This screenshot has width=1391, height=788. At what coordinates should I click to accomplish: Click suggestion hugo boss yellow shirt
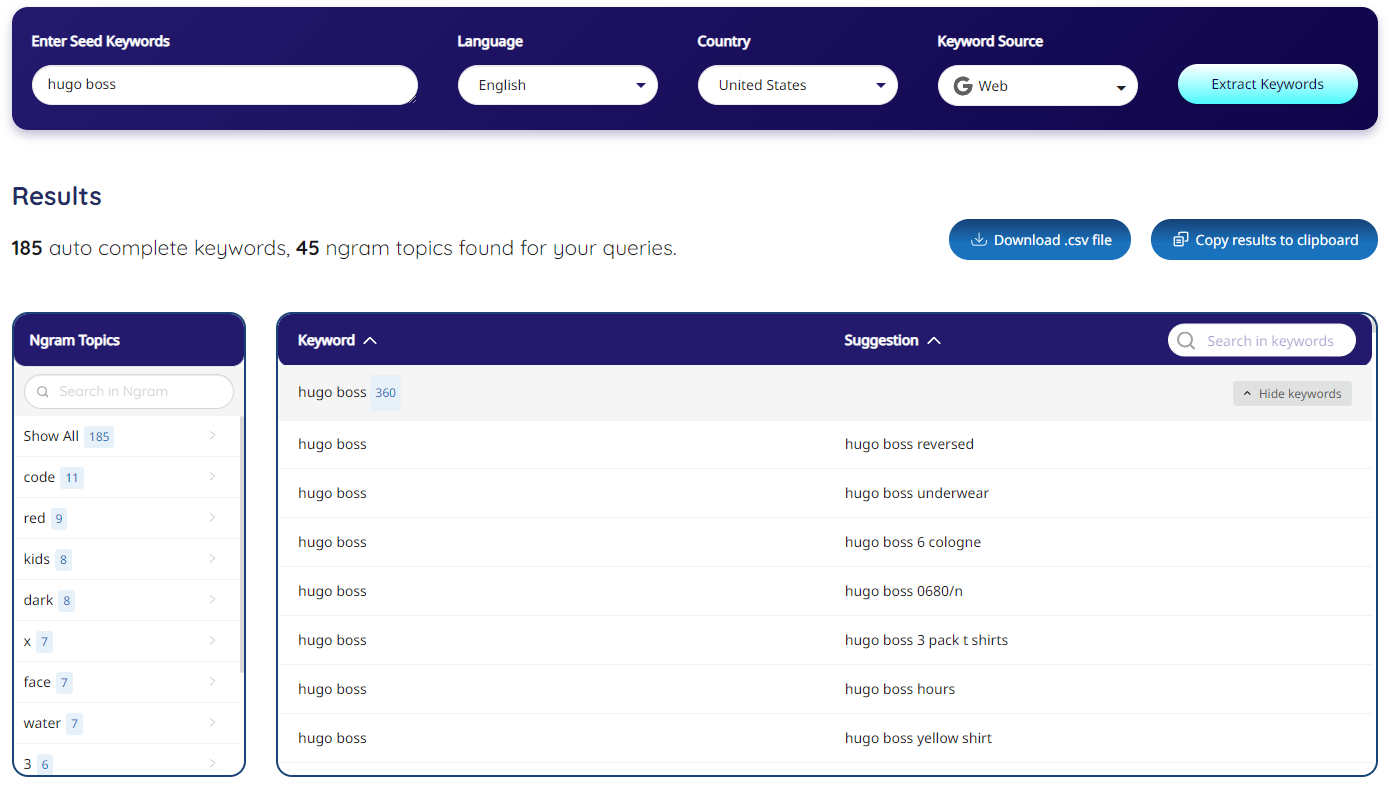click(919, 738)
